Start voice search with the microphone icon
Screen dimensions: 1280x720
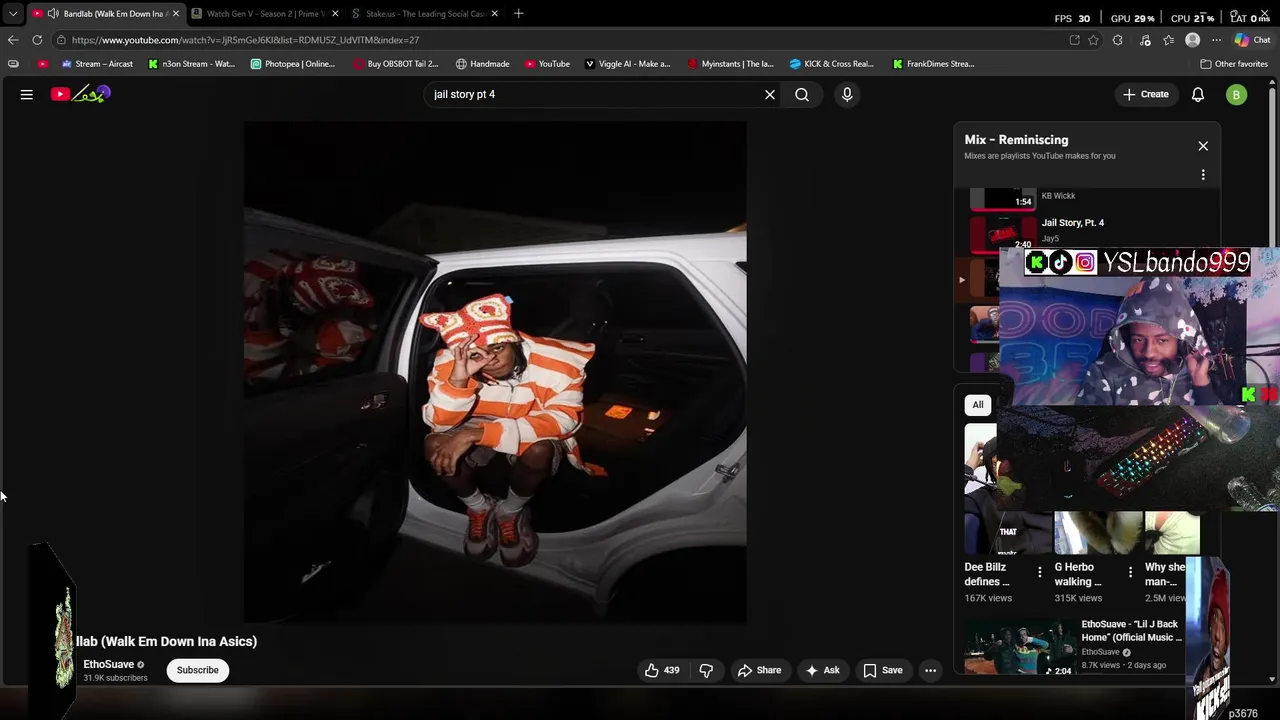[x=847, y=94]
